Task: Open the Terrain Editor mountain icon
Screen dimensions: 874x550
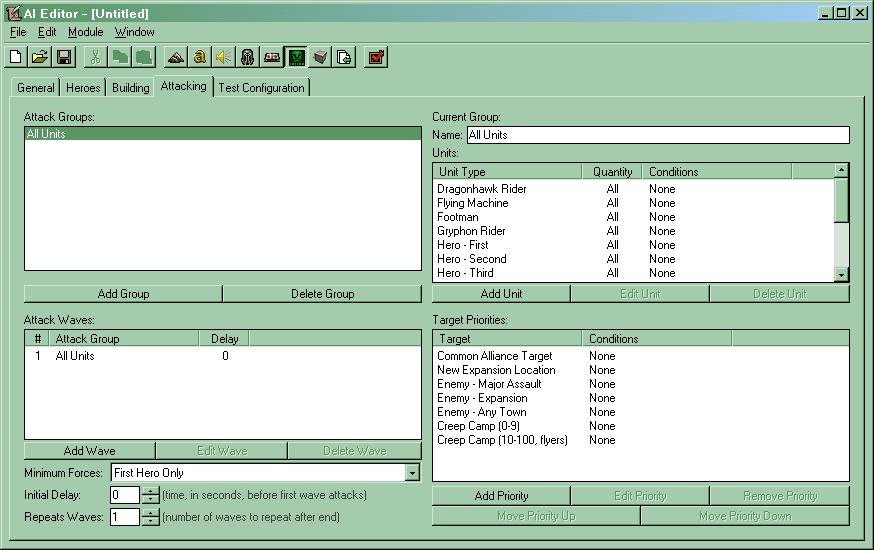Action: pos(176,57)
